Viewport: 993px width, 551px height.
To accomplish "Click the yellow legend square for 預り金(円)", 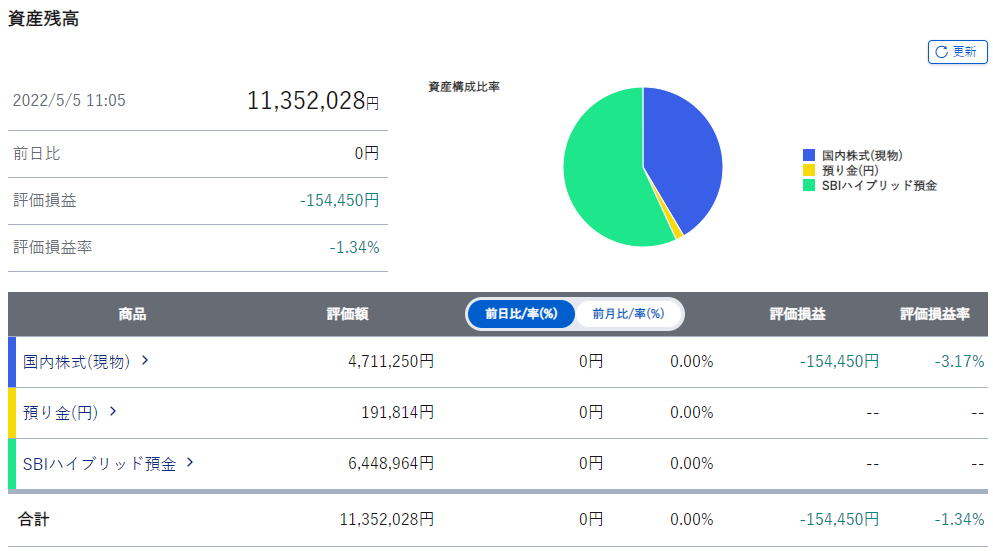I will click(x=809, y=171).
